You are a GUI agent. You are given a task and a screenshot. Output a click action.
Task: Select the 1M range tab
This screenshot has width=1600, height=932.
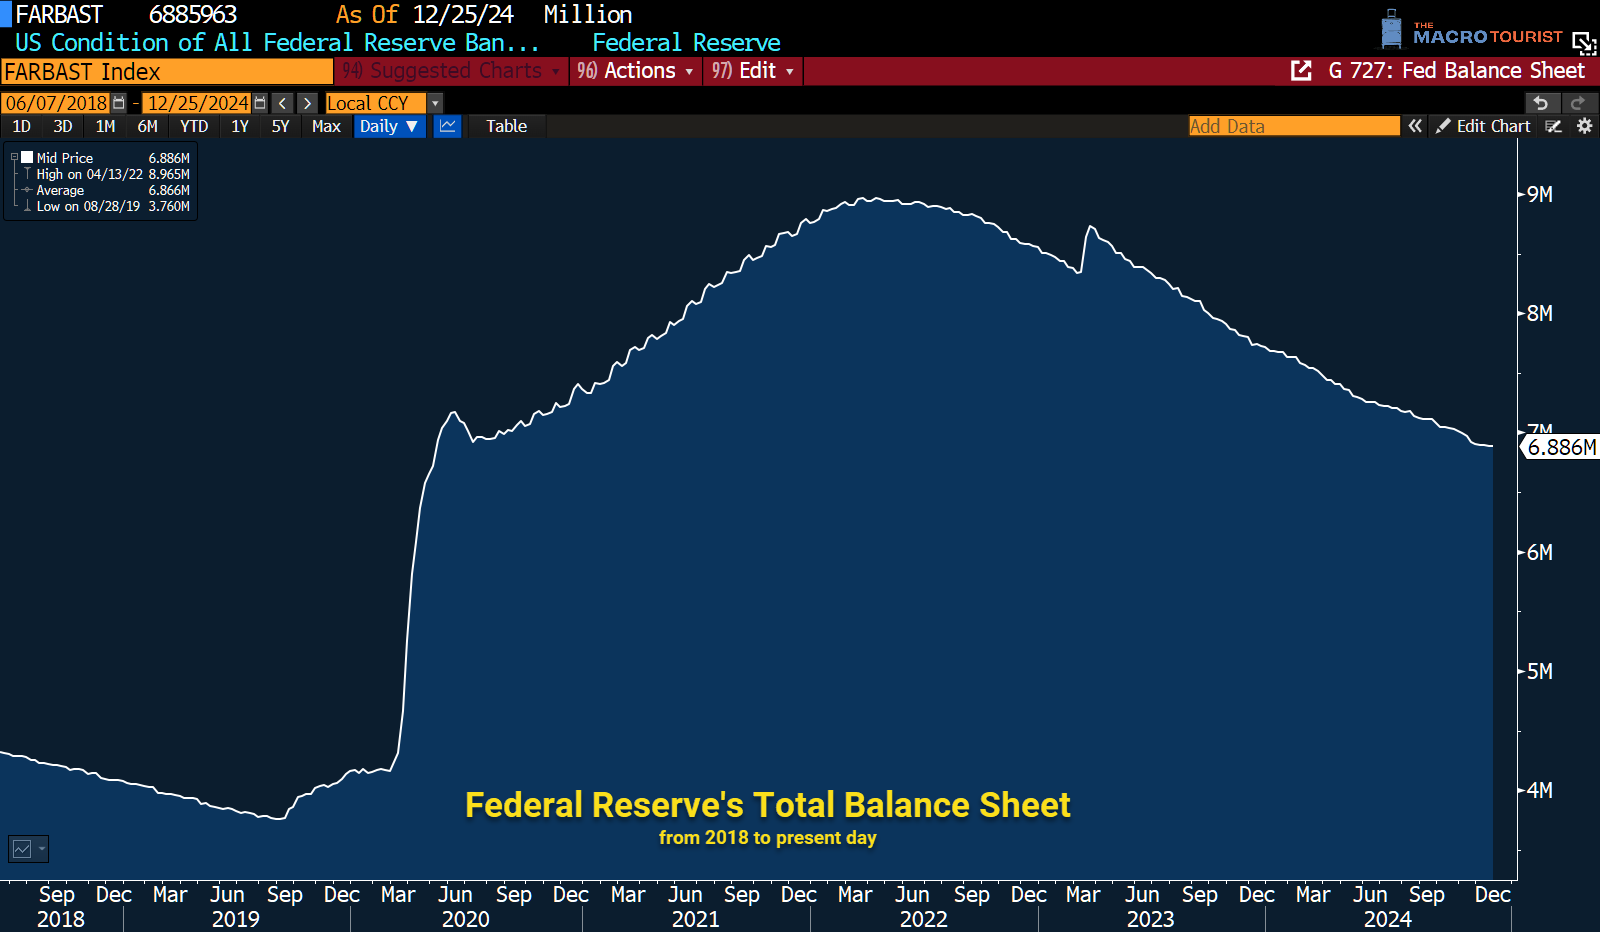pos(105,126)
